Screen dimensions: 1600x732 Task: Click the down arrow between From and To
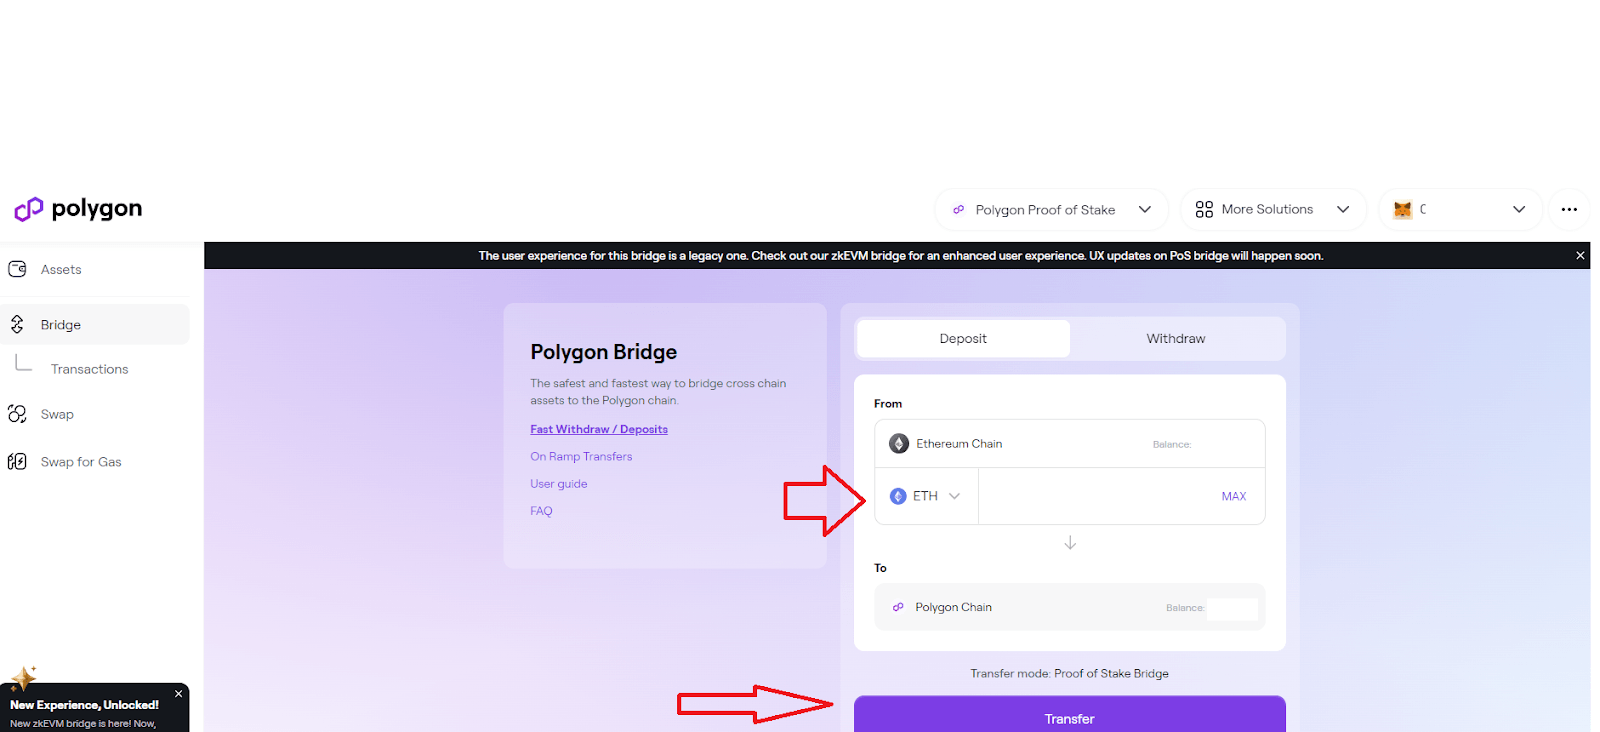tap(1069, 543)
